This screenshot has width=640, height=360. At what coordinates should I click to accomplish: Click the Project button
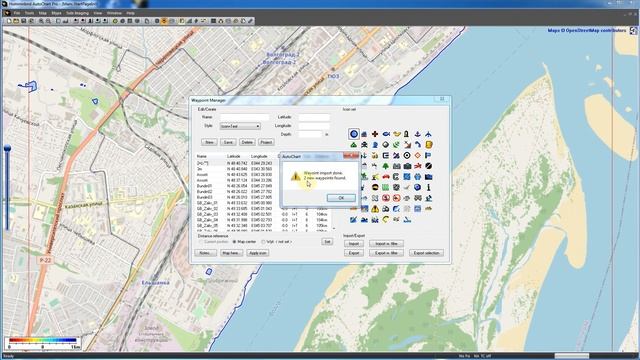coord(266,142)
